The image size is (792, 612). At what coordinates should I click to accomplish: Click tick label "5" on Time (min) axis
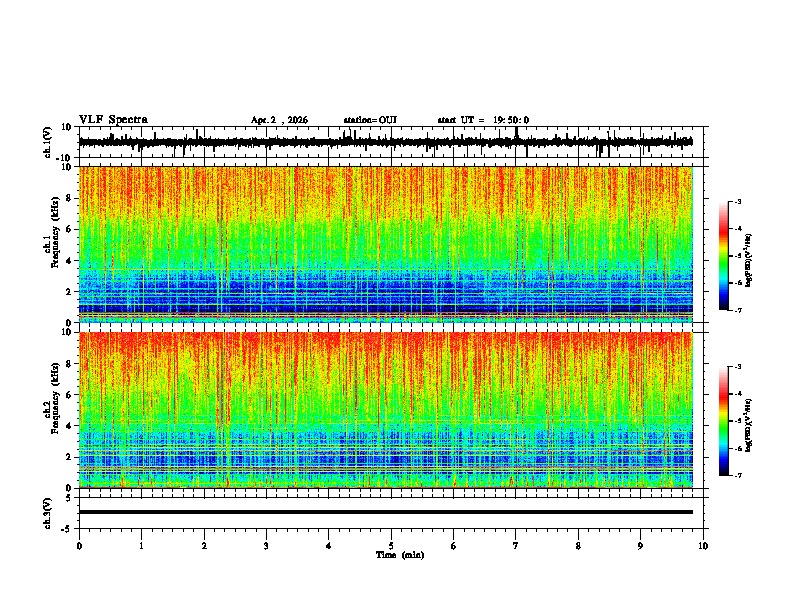[x=391, y=546]
